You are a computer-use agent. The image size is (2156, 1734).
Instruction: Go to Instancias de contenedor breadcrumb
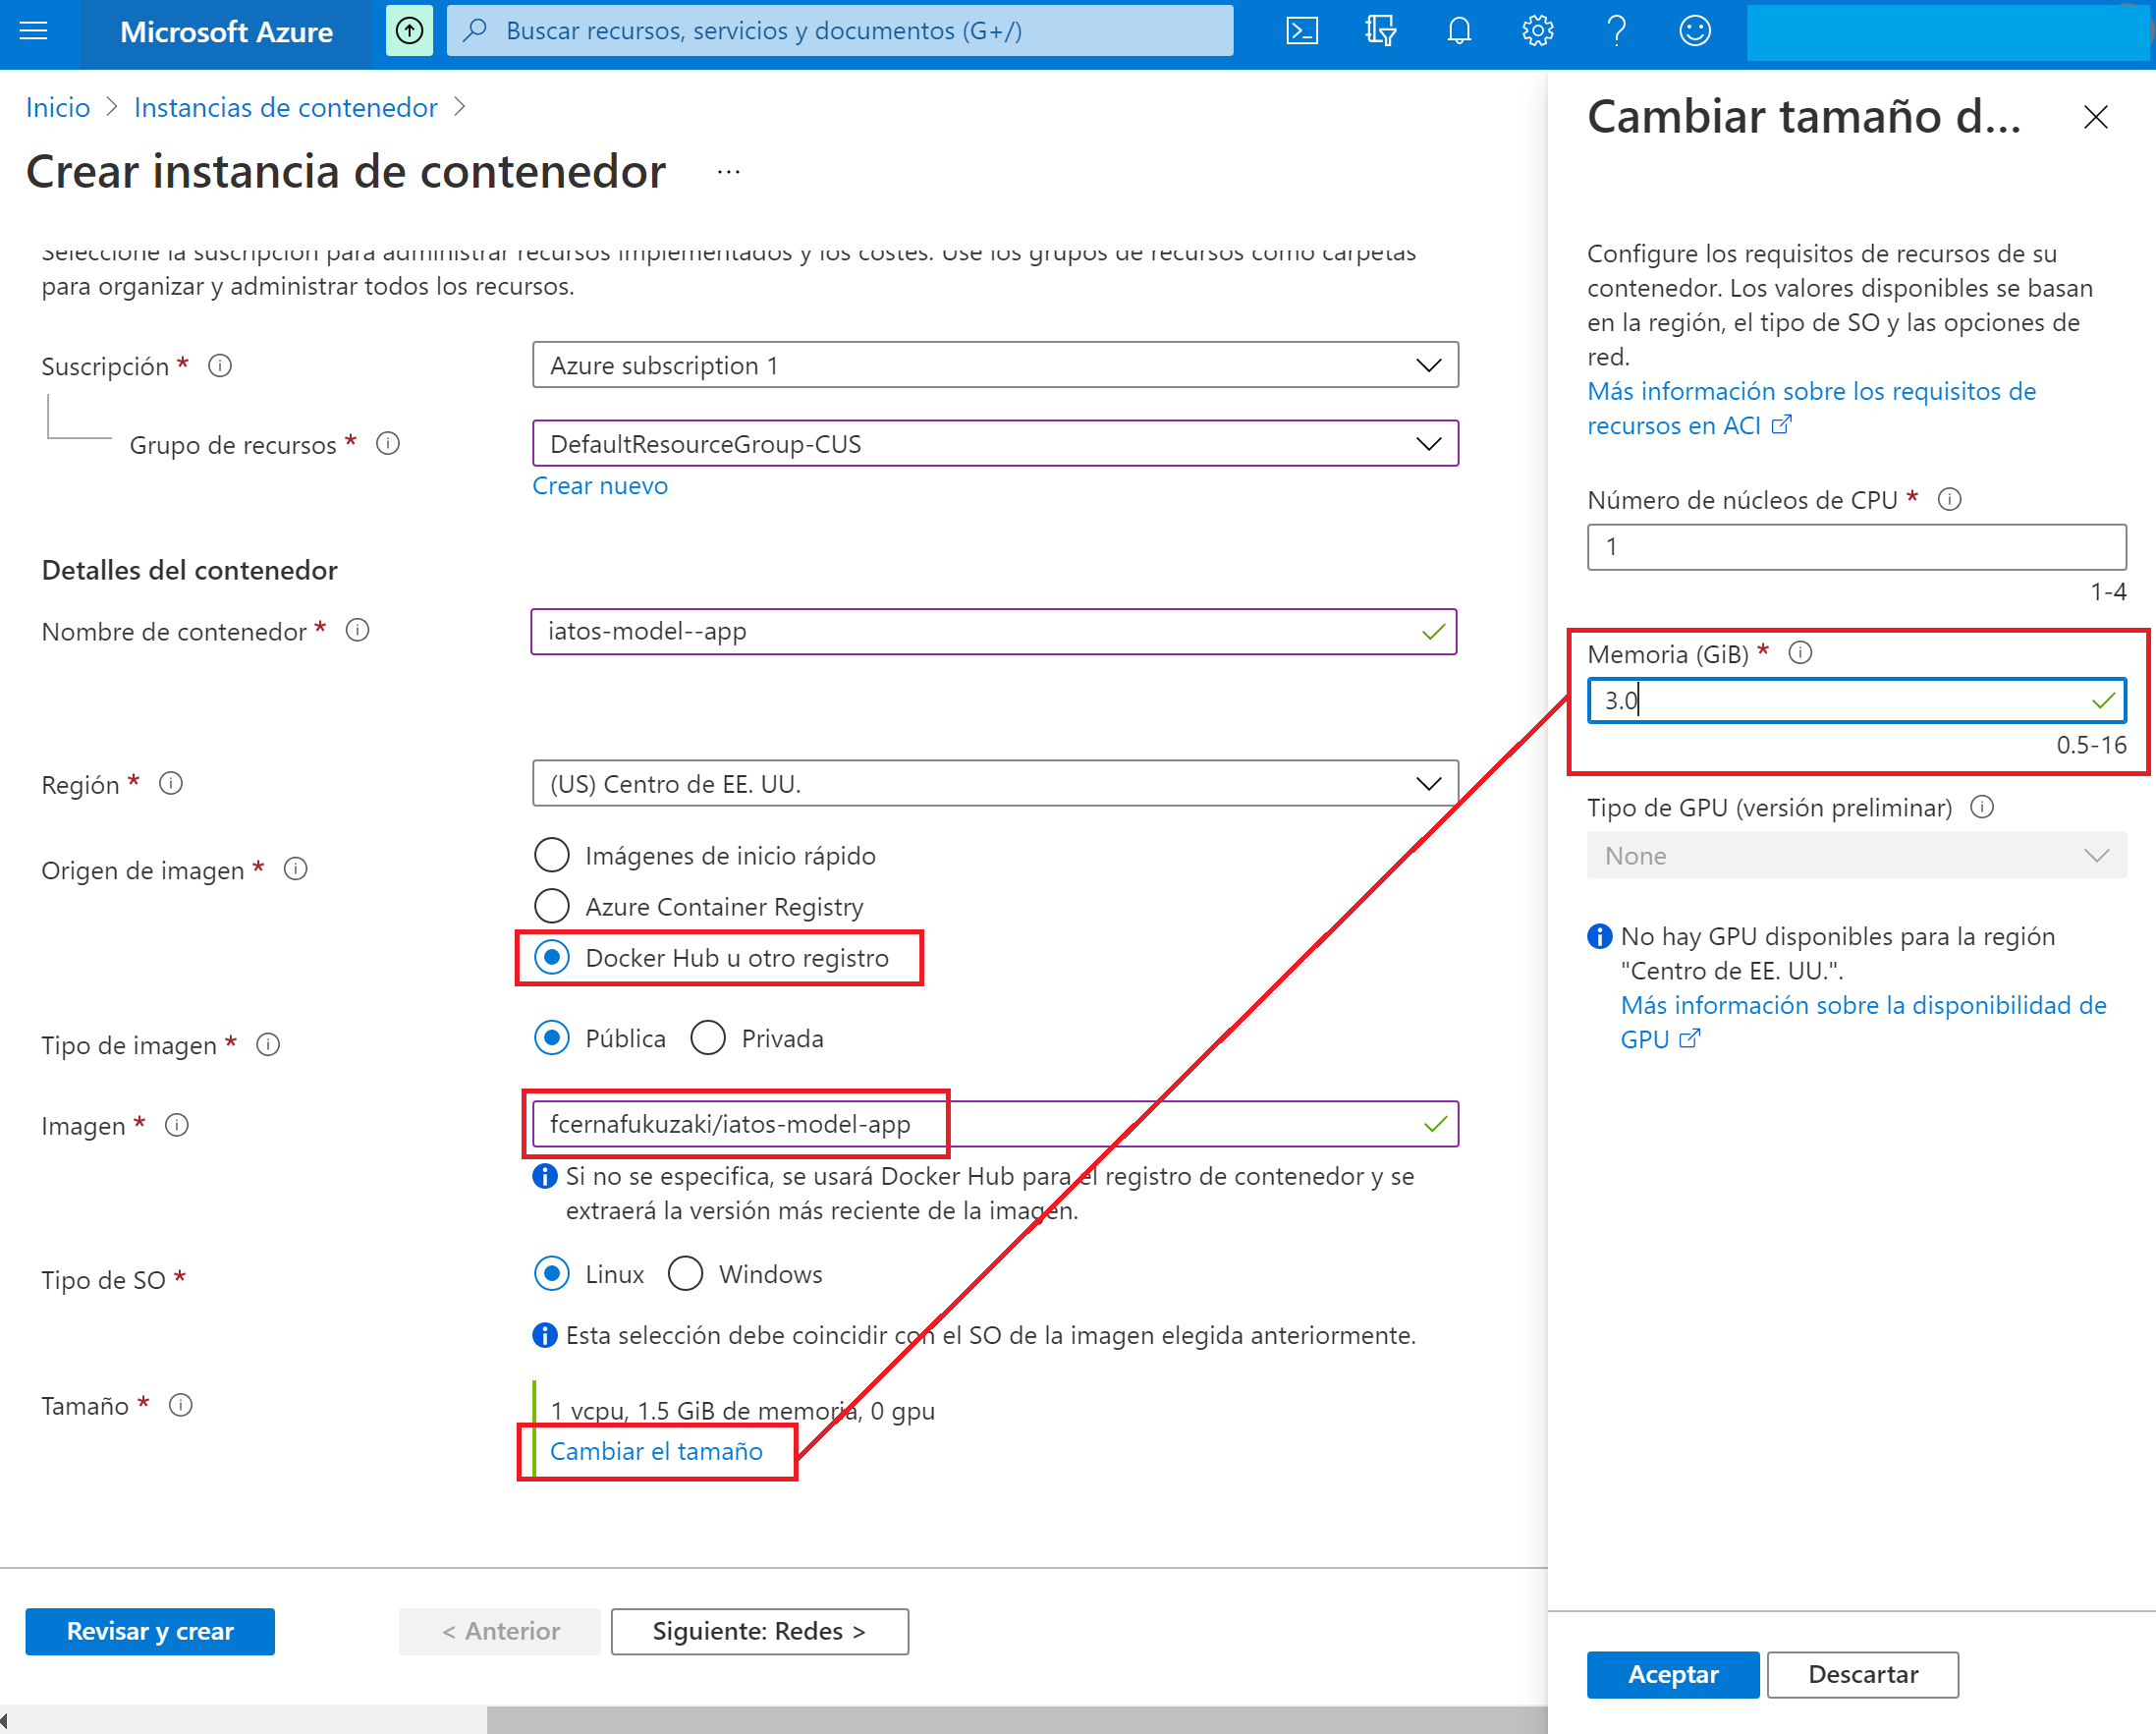pyautogui.click(x=285, y=107)
